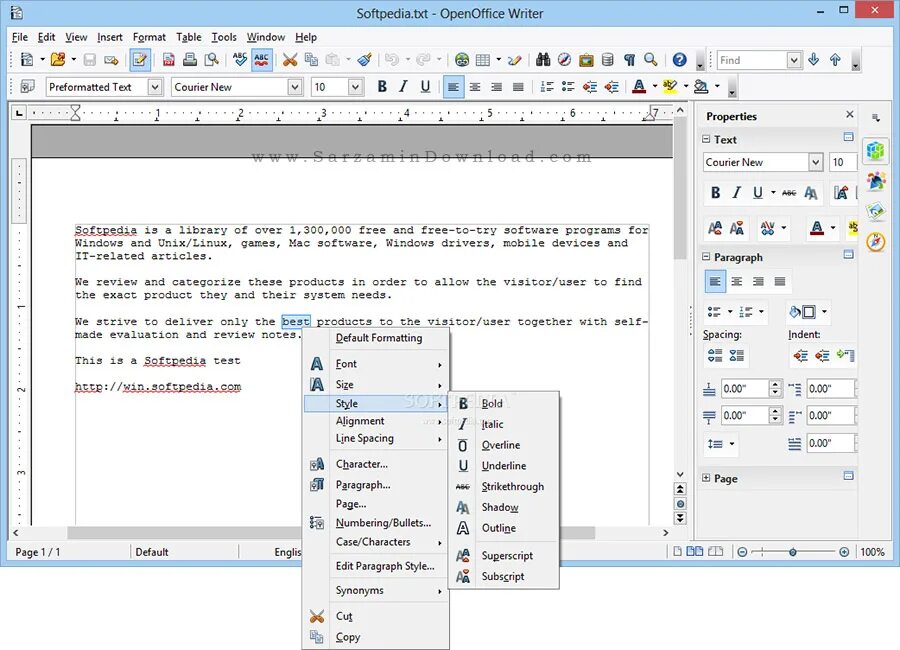Toggle Justified alignment in formatting toolbar
Viewport: 900px width, 650px height.
point(518,87)
